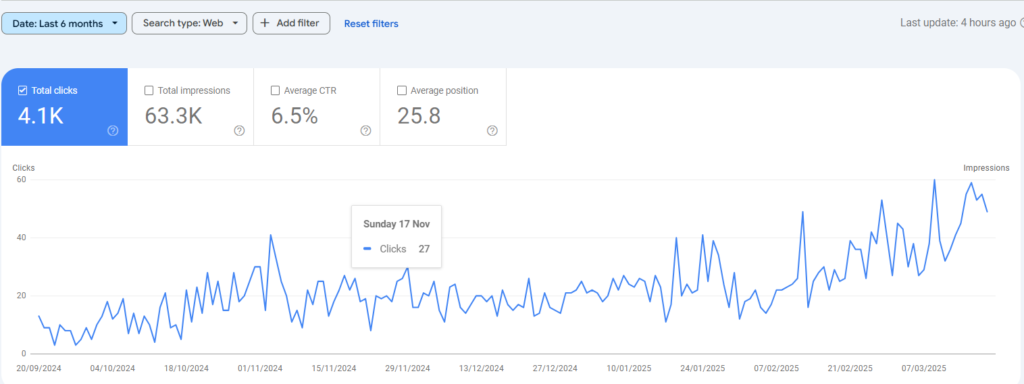Select the 6.5% Average CTR card
This screenshot has height=384, width=1024.
click(317, 106)
